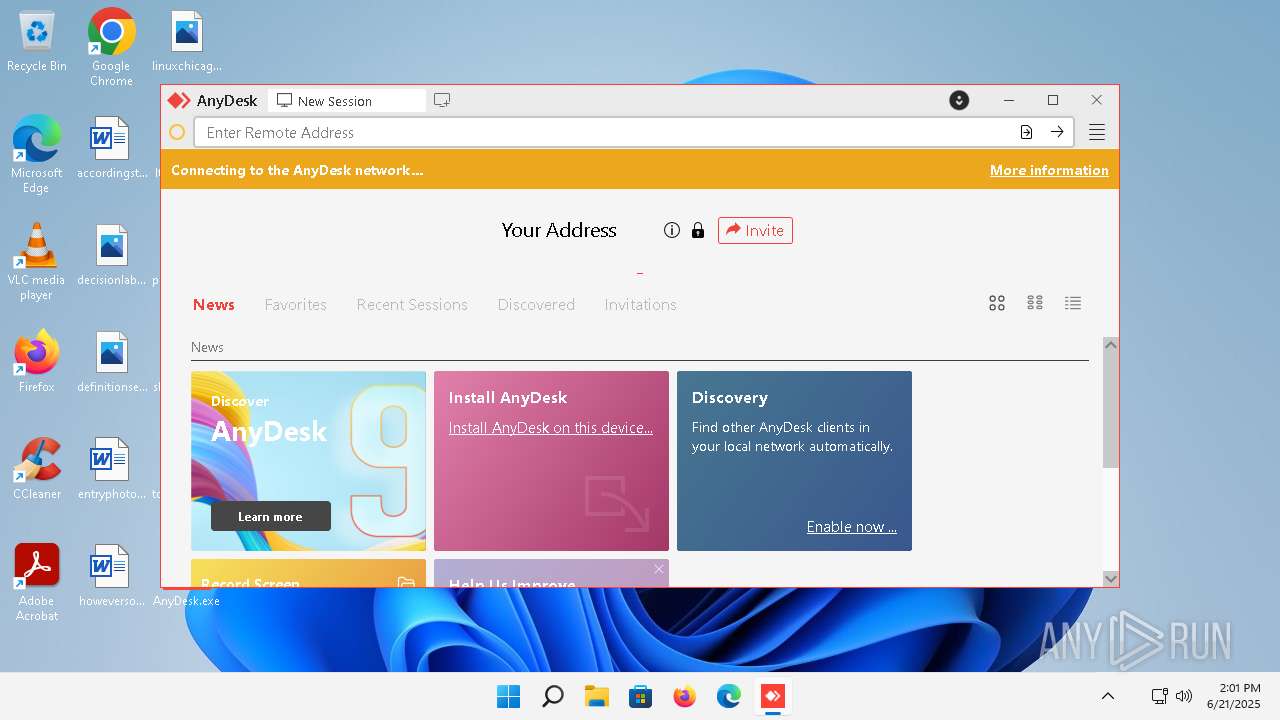1280x720 pixels.
Task: Click the scrollbar up arrow in news panel
Action: pos(1110,345)
